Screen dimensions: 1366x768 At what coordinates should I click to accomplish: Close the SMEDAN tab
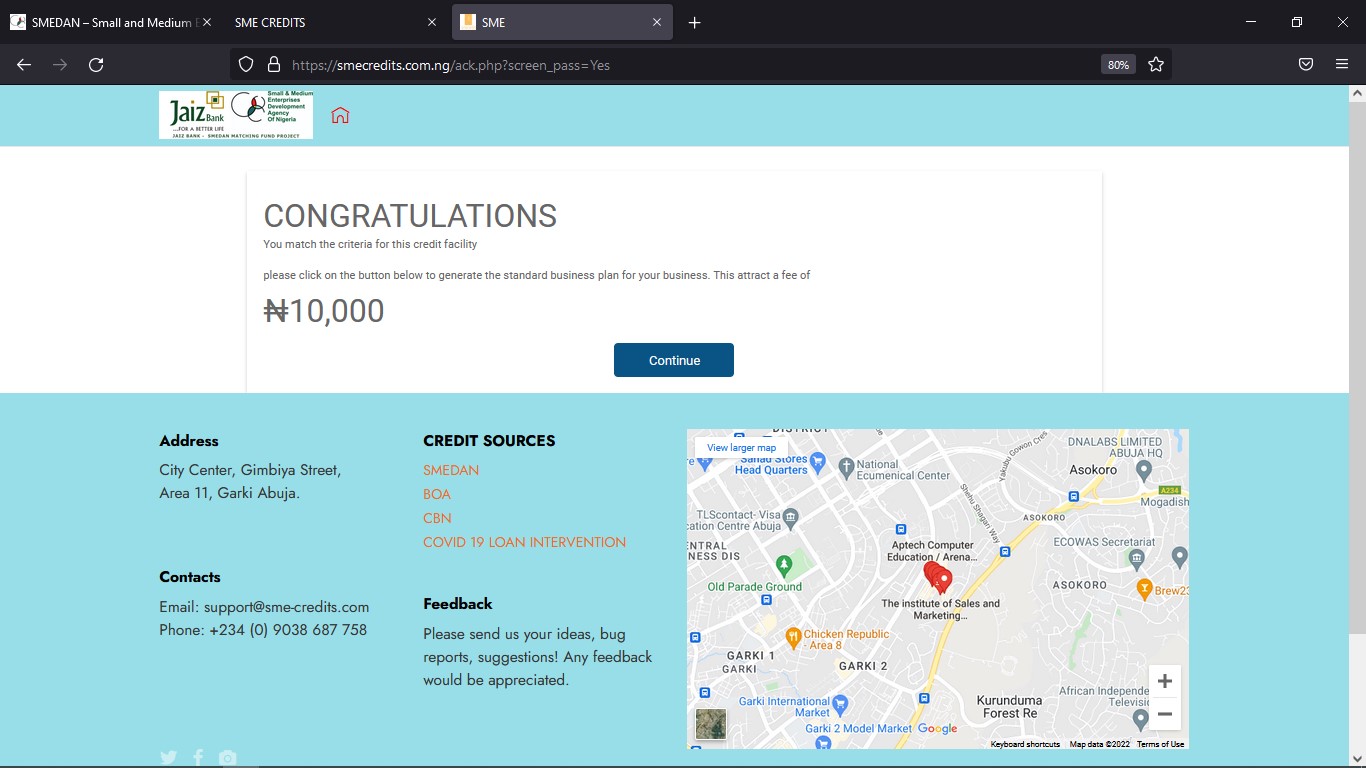[207, 22]
